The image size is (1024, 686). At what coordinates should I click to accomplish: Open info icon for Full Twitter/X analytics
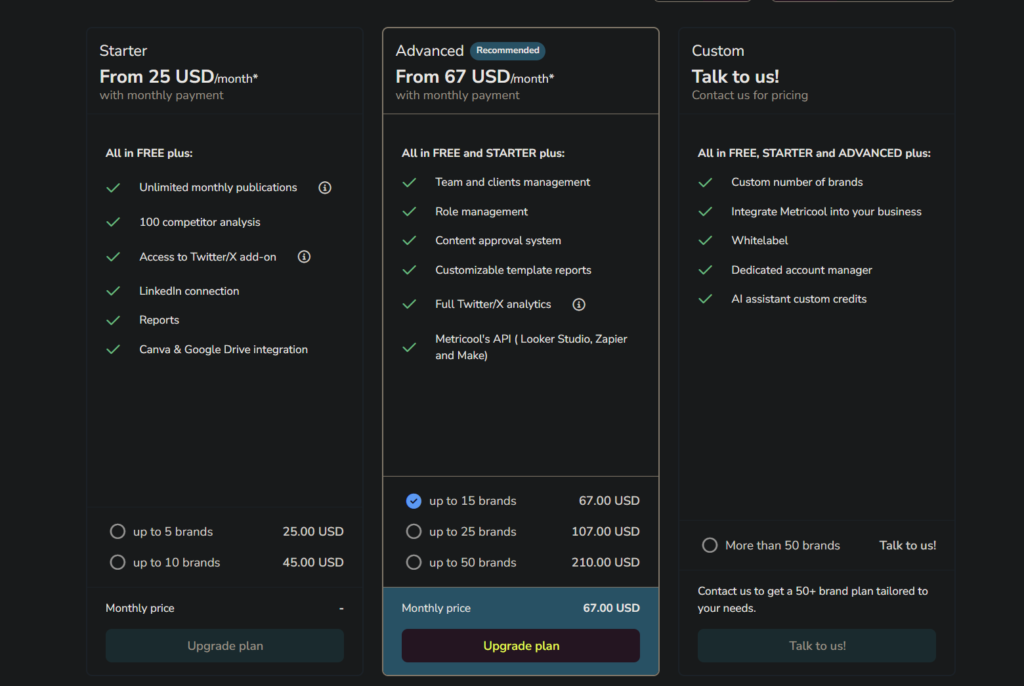point(578,305)
